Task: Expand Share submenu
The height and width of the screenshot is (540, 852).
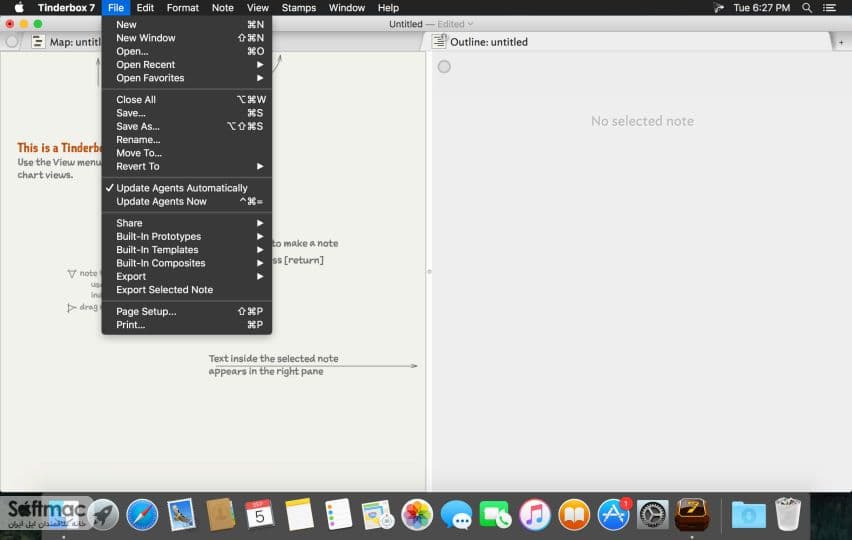Action: tap(186, 223)
